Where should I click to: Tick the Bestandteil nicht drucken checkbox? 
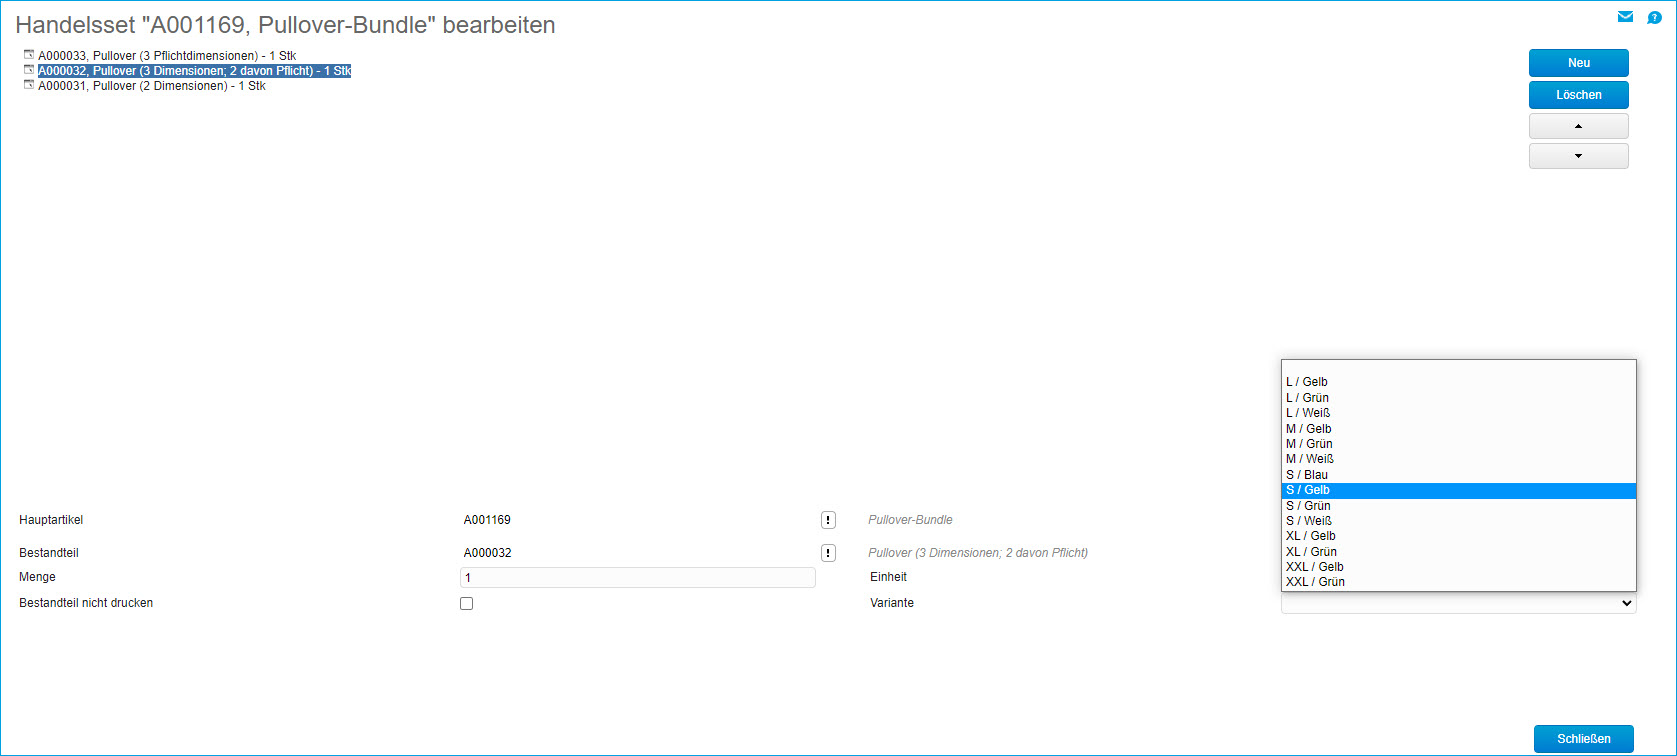[466, 603]
